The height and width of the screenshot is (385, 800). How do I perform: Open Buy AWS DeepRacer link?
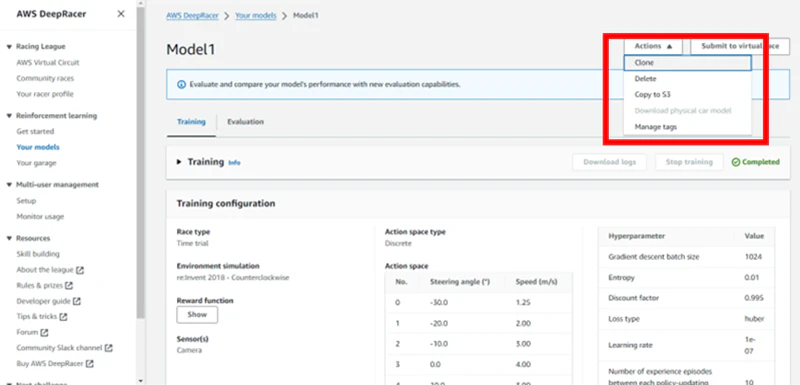coord(51,364)
